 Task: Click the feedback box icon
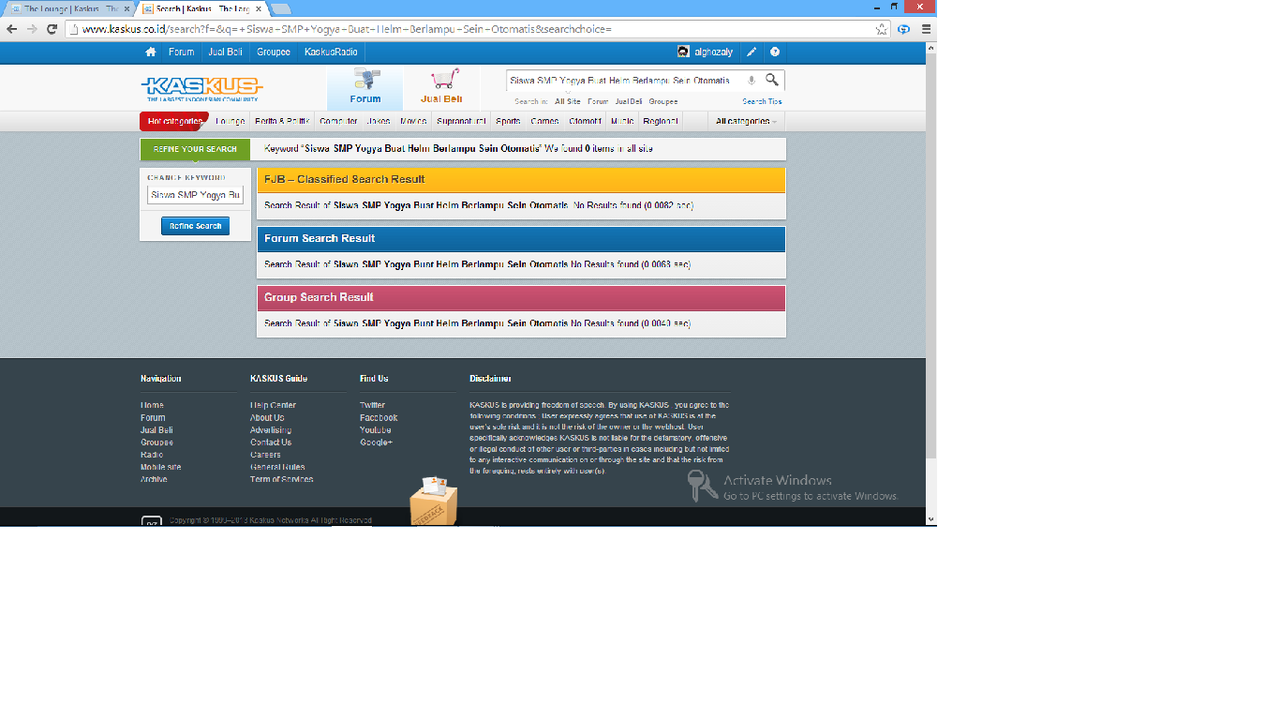(434, 501)
